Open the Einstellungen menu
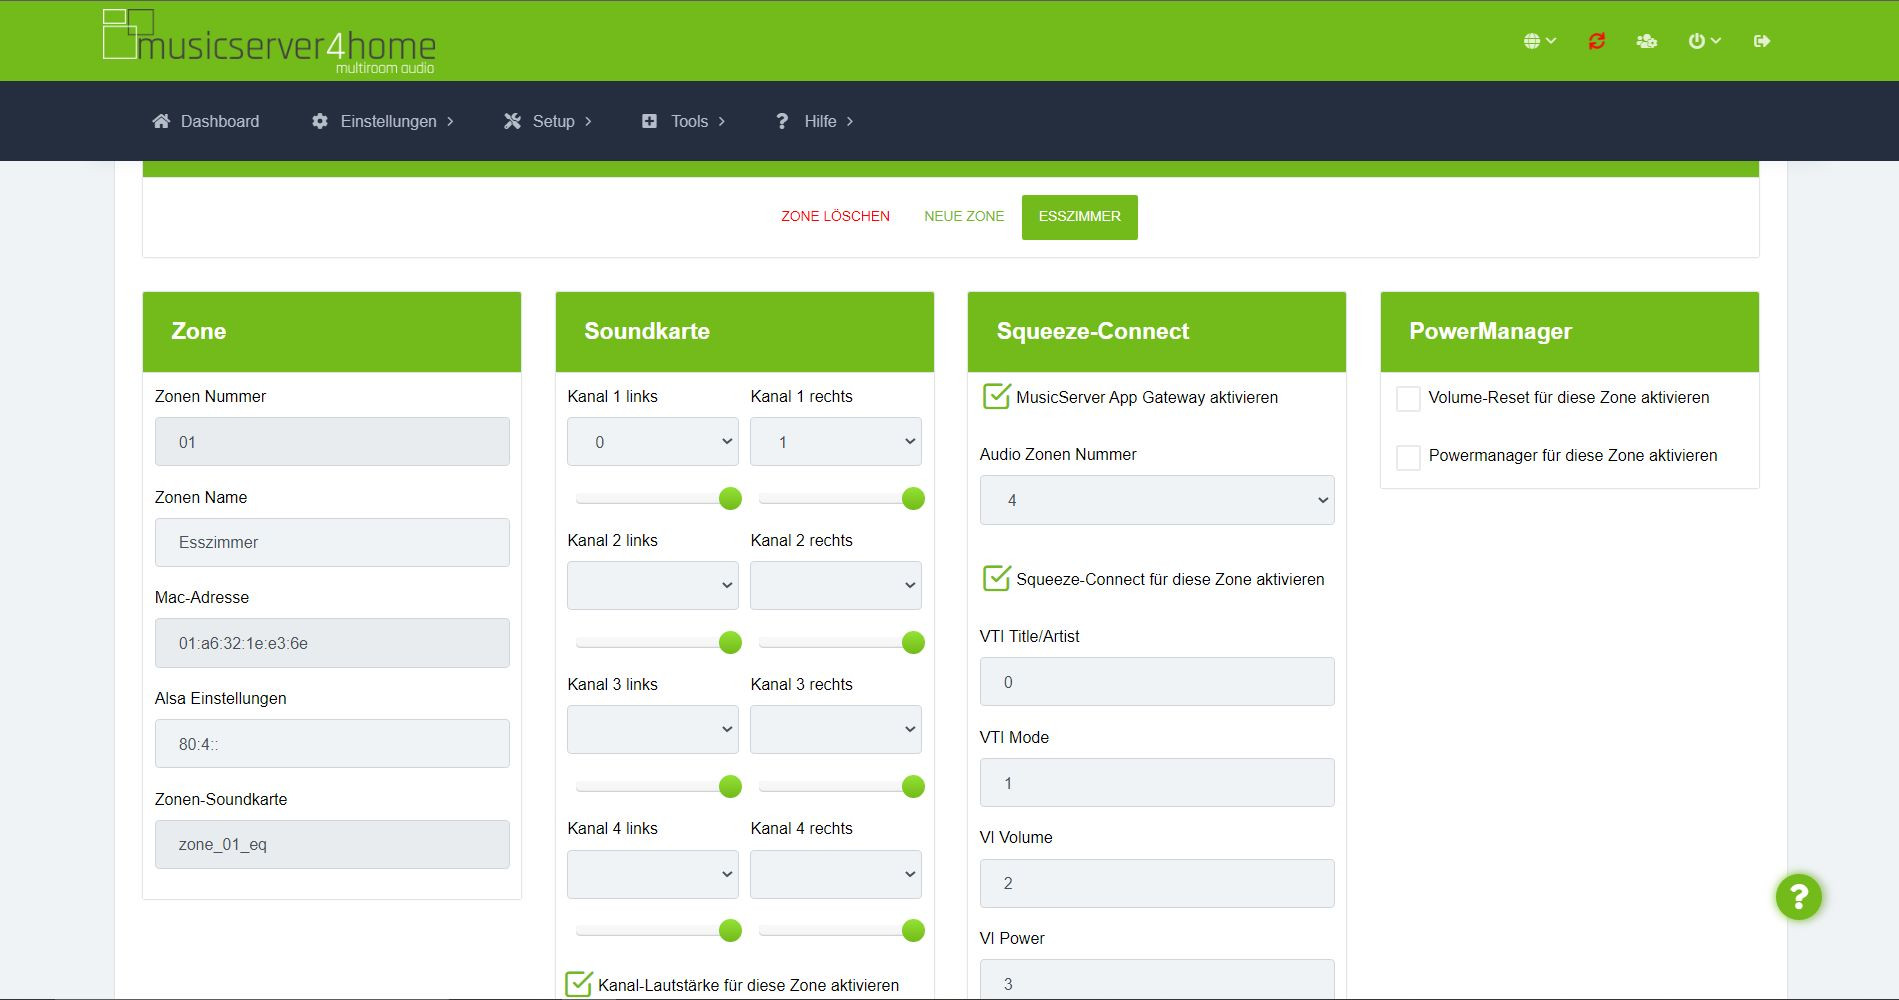The width and height of the screenshot is (1899, 1000). pos(387,121)
